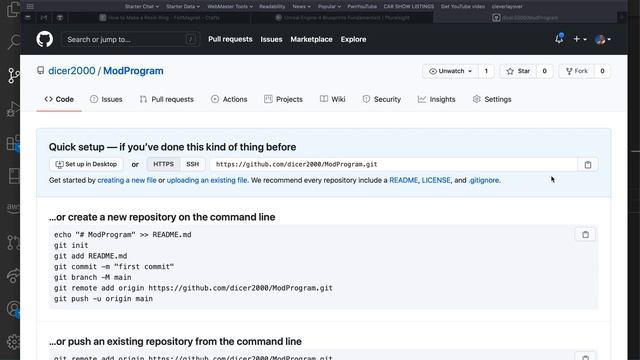Open the ModProgram repository link
This screenshot has width=640, height=360.
tap(133, 71)
